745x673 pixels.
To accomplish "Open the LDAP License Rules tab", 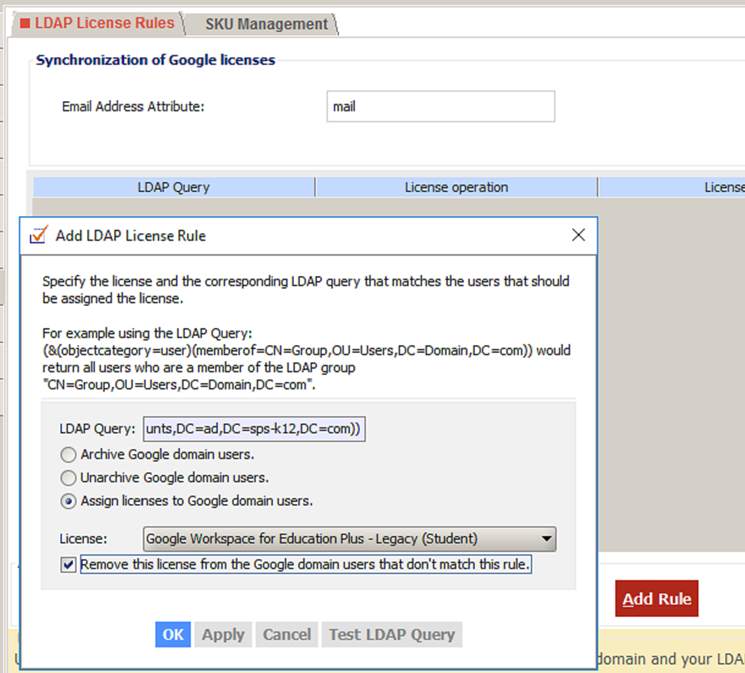I will coord(97,23).
